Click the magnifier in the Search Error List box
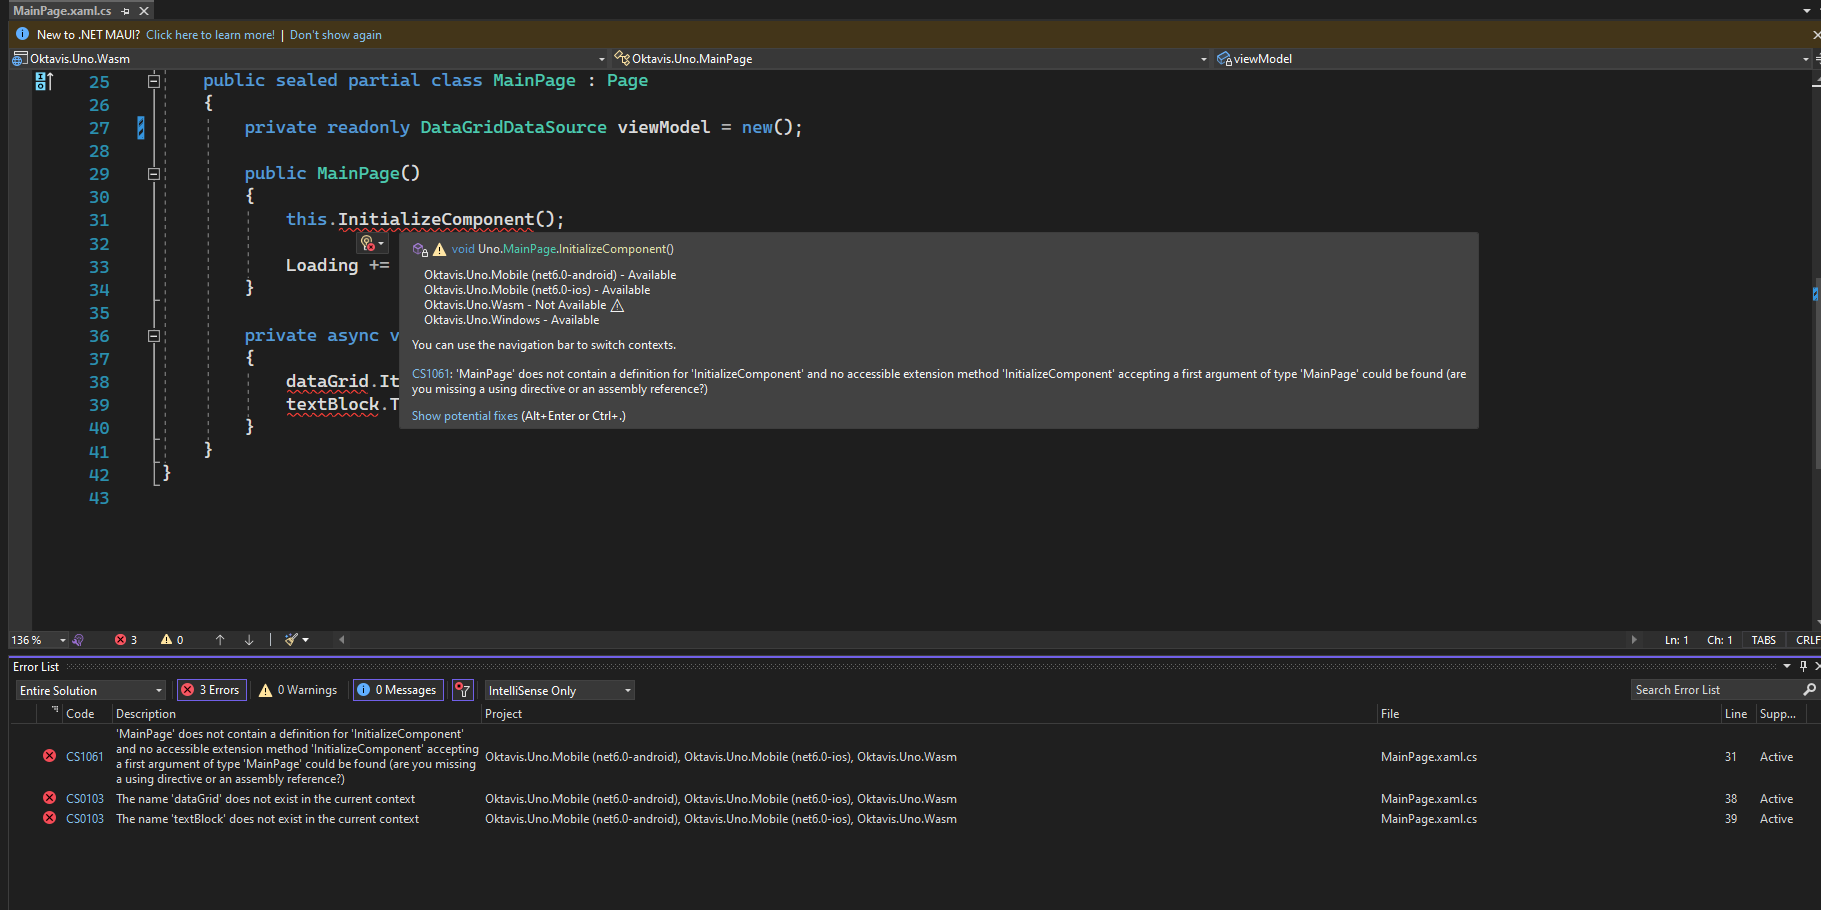Viewport: 1821px width, 910px height. [1809, 689]
